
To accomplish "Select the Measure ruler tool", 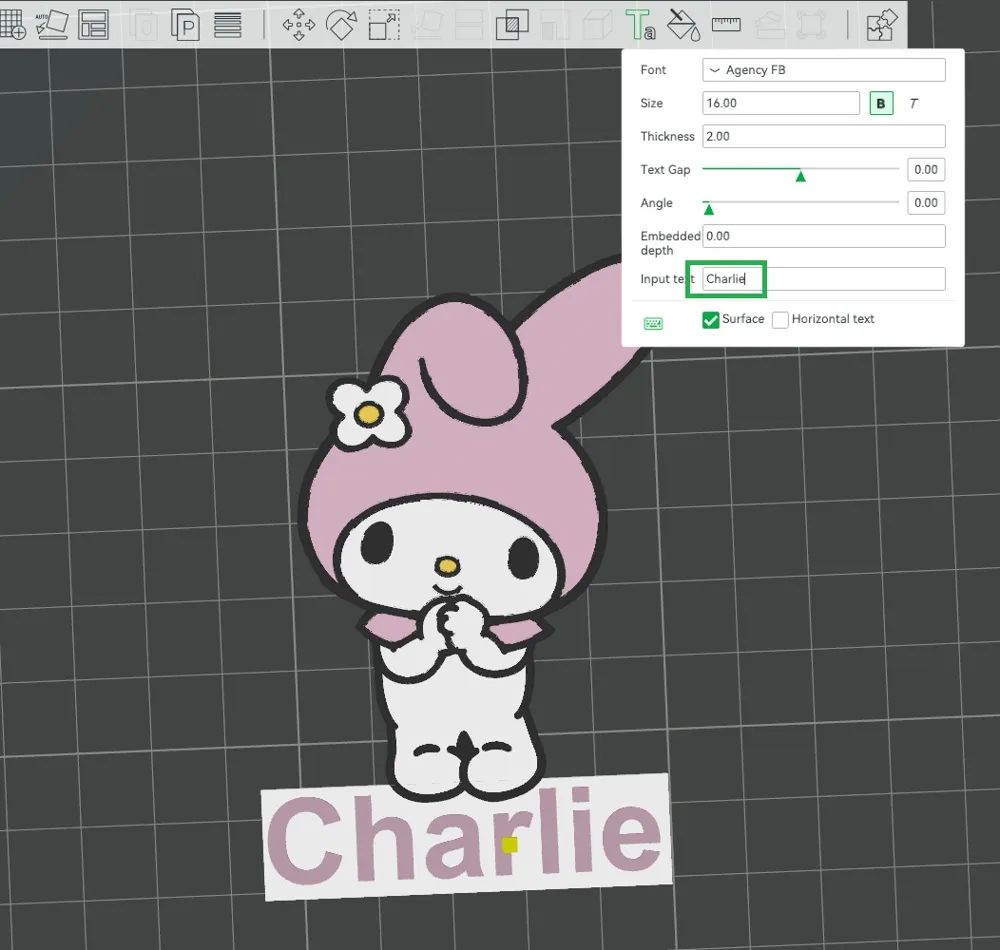I will click(x=726, y=25).
